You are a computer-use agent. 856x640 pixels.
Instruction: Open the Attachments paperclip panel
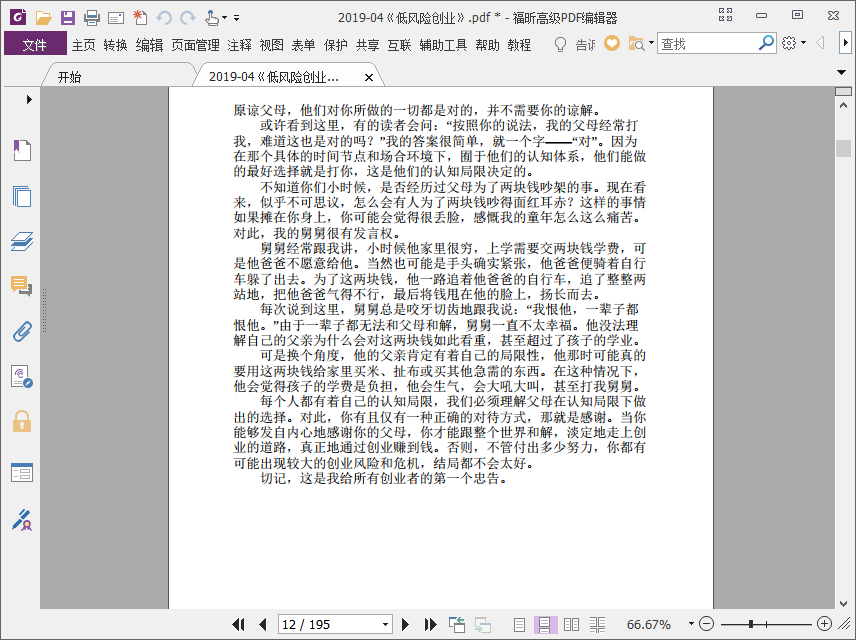tap(22, 331)
